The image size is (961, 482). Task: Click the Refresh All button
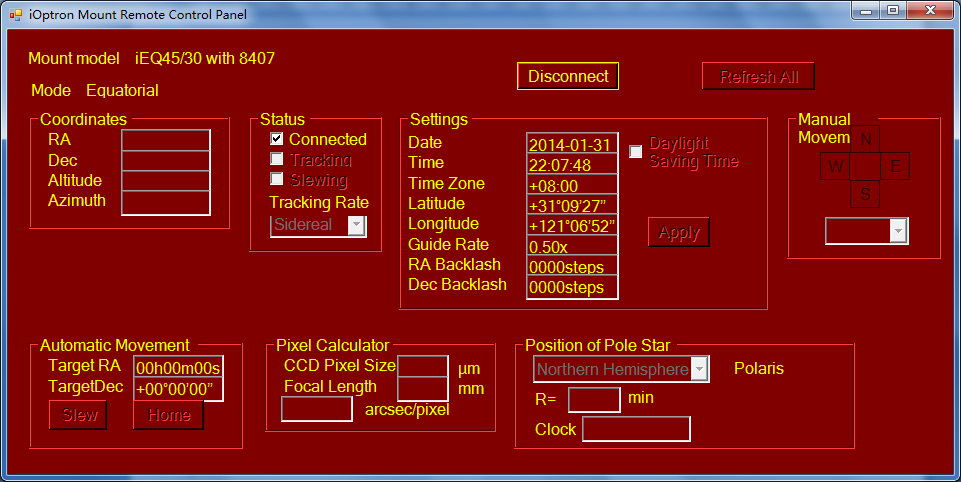[x=758, y=76]
